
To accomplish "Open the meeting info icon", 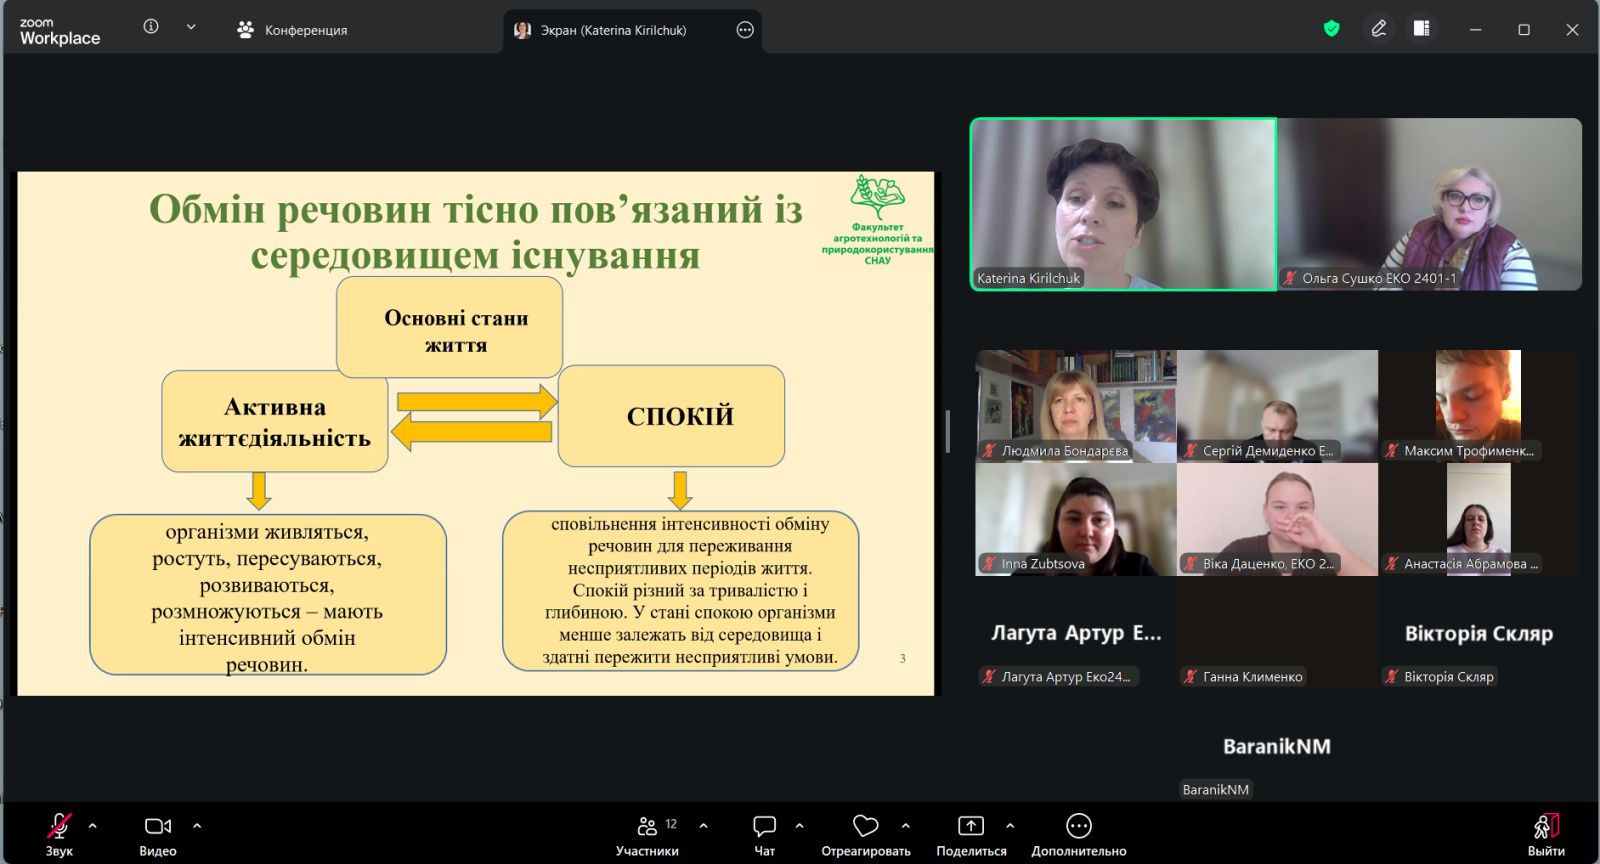I will click(x=151, y=27).
